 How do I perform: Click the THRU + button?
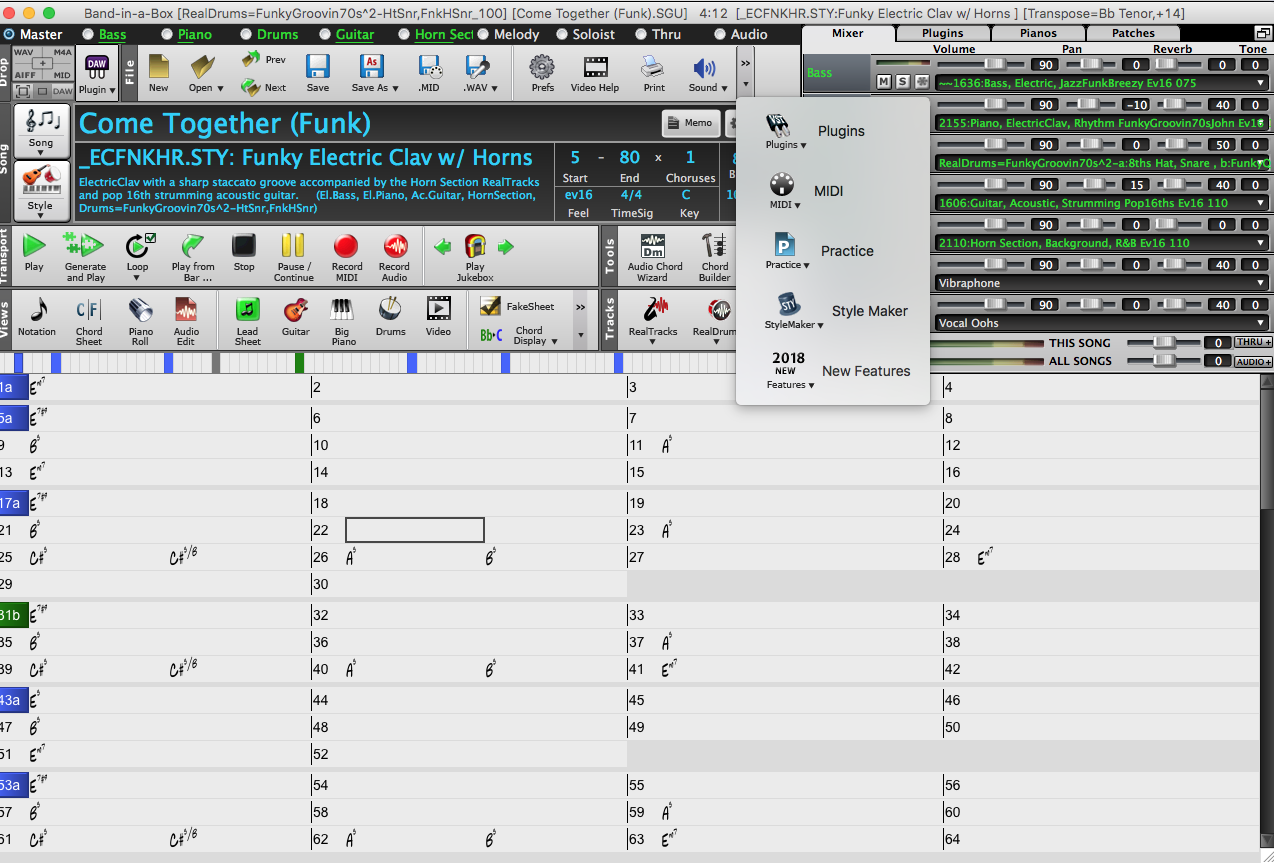[1253, 342]
